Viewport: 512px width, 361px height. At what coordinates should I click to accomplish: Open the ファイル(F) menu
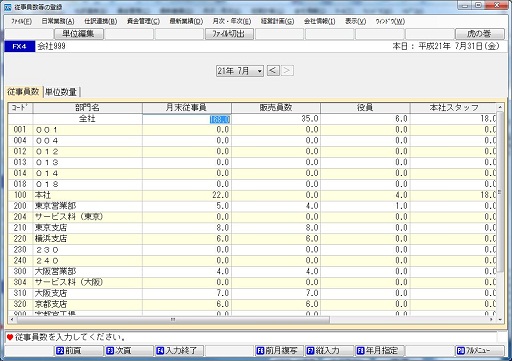point(21,21)
